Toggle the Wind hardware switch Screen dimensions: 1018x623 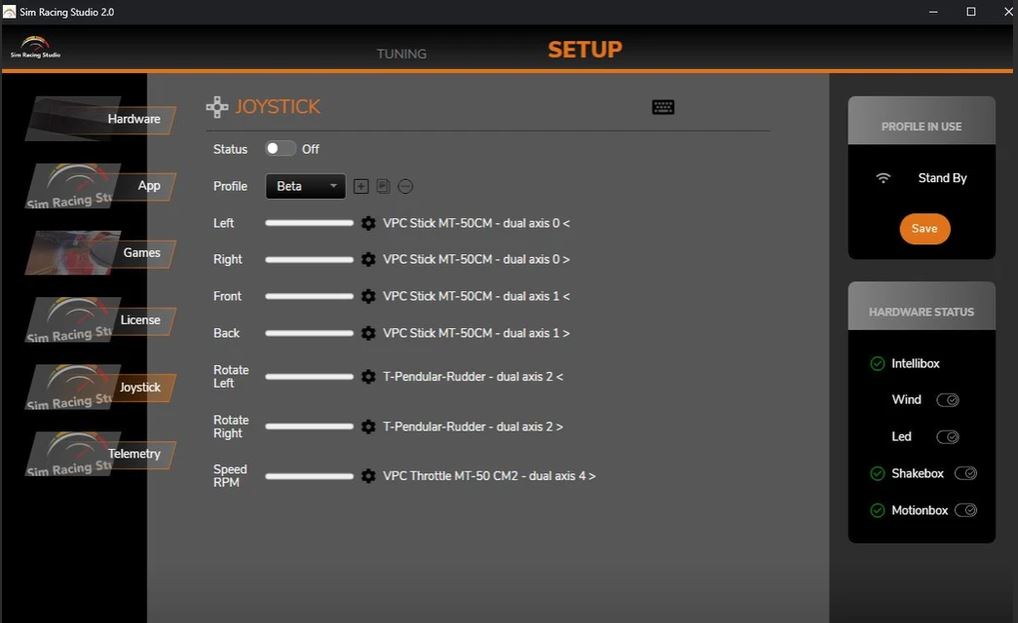[x=948, y=400]
